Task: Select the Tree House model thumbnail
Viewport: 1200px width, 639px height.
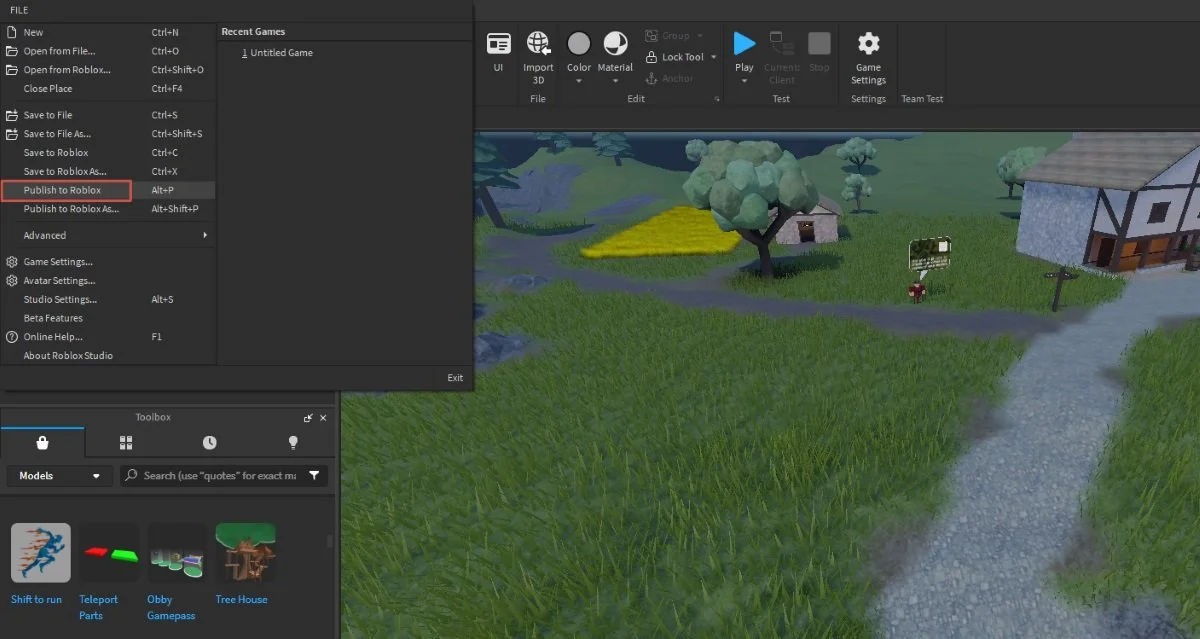Action: [x=246, y=552]
